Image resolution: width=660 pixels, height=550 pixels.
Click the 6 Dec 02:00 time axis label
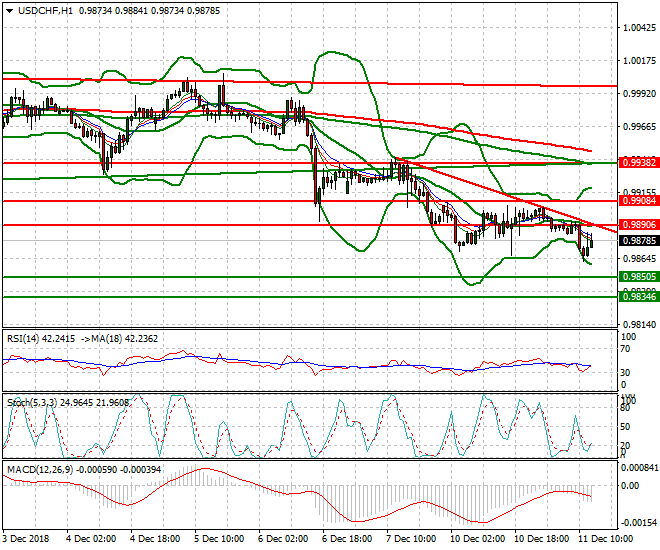[282, 539]
